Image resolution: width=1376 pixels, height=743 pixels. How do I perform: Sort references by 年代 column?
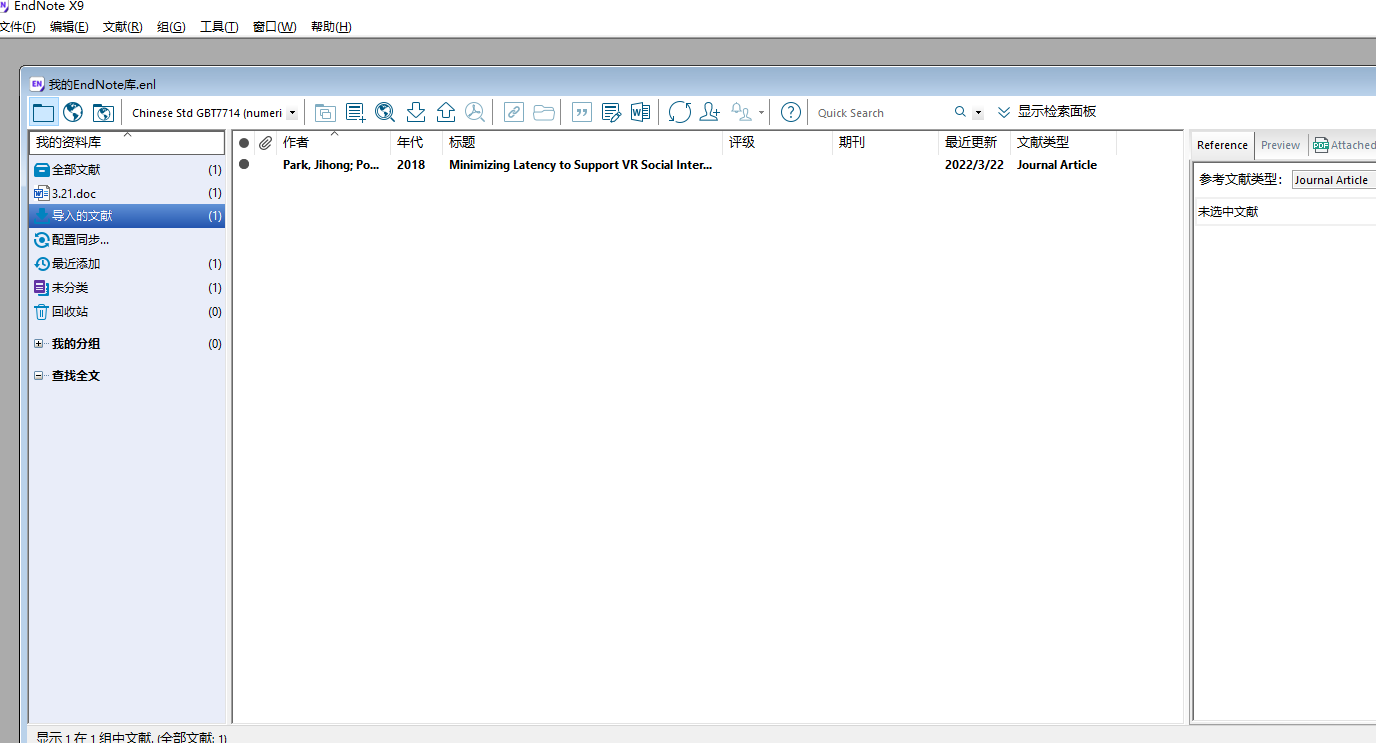(416, 143)
